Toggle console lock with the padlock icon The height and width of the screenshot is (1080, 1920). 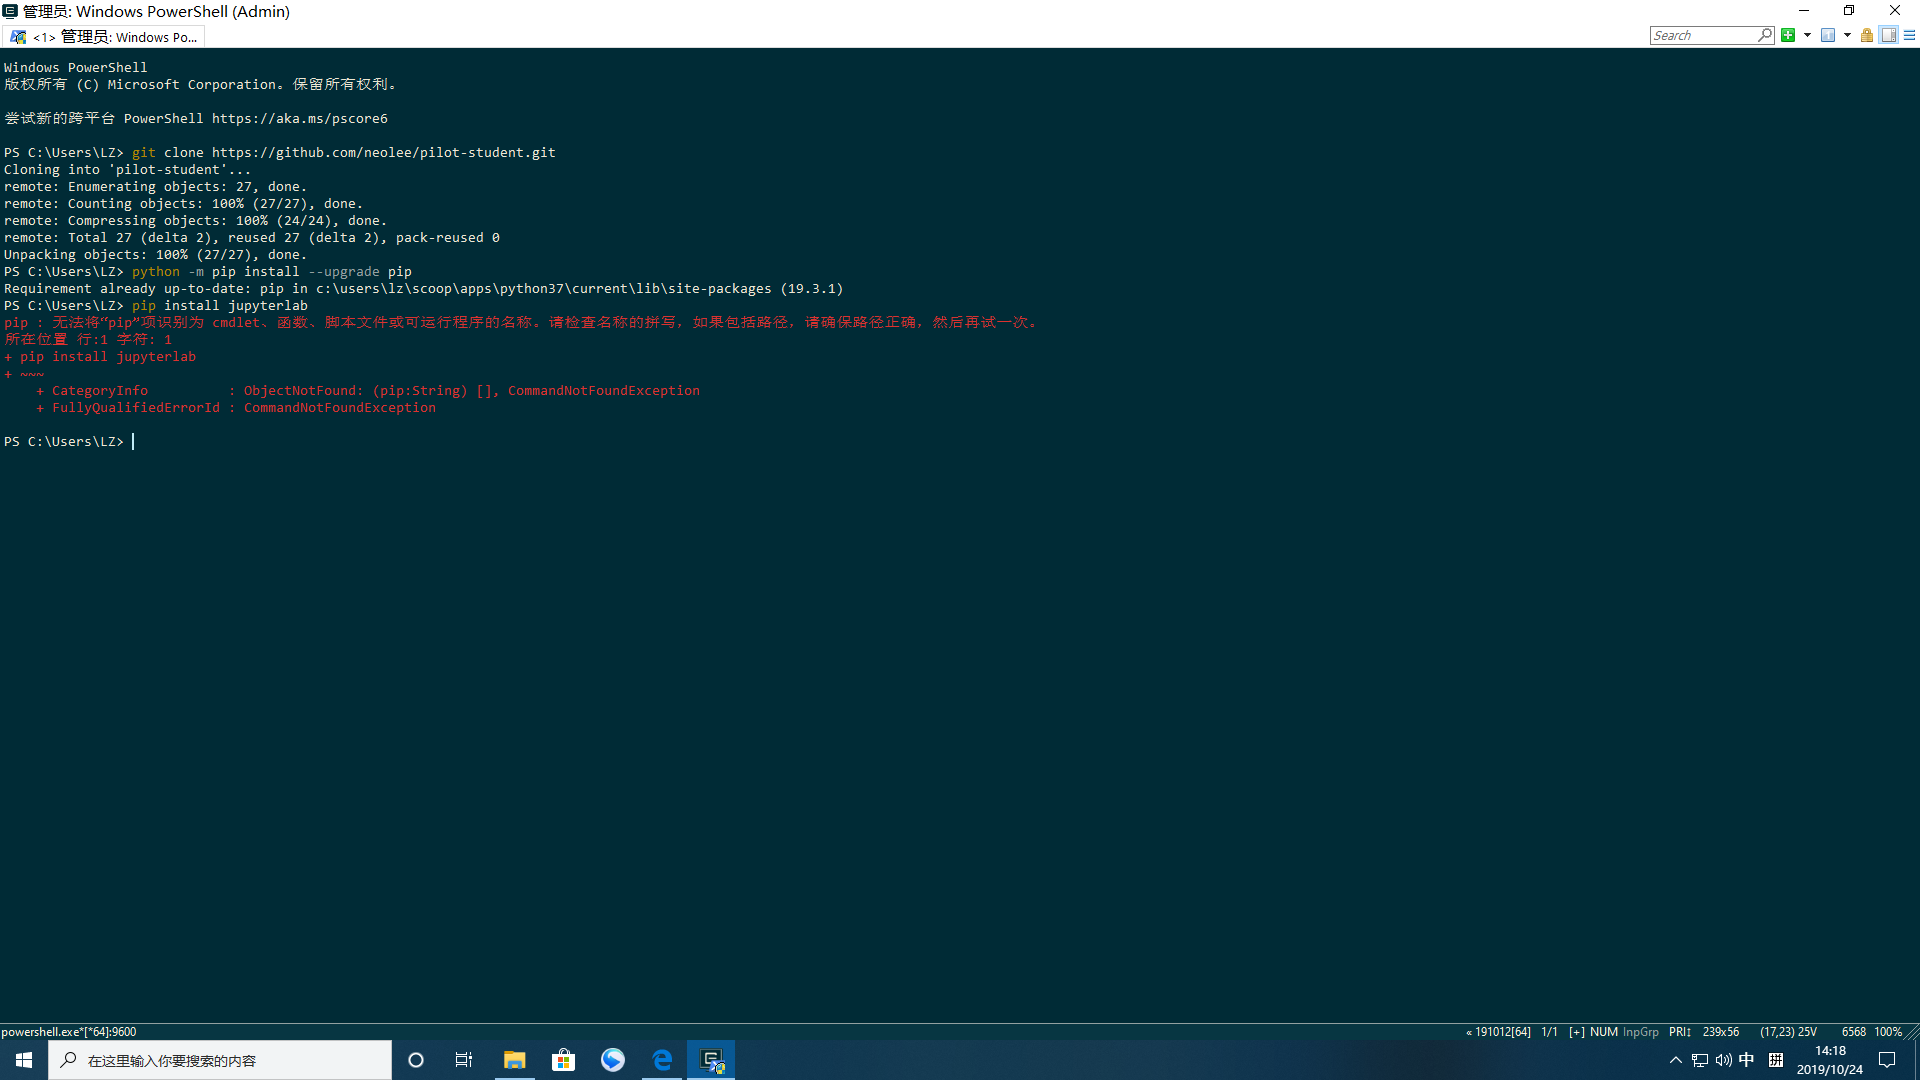click(x=1866, y=35)
